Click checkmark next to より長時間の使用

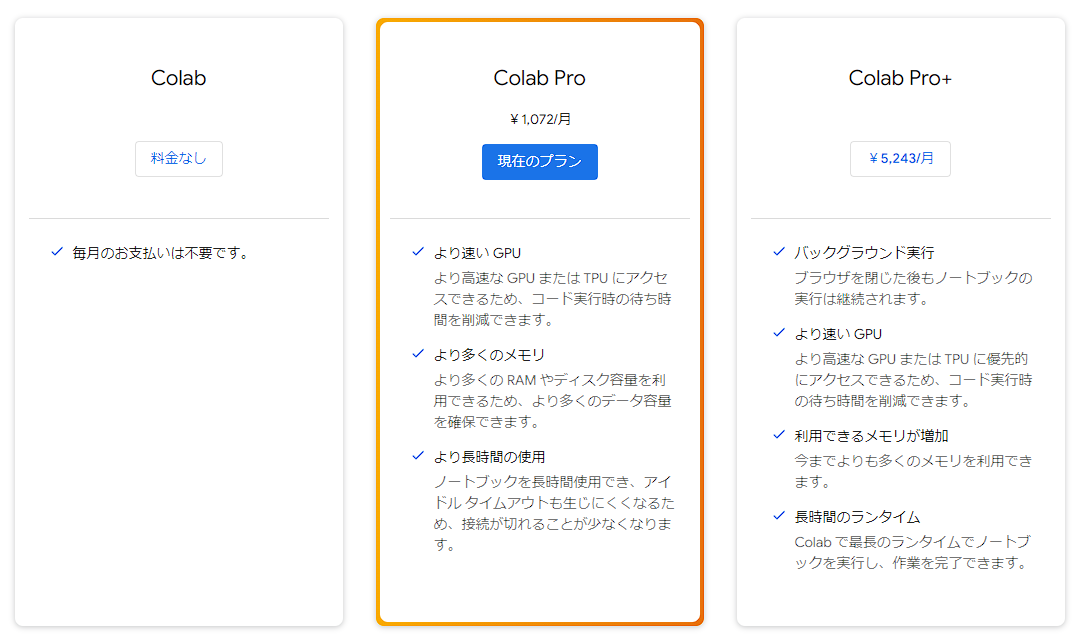[x=418, y=456]
